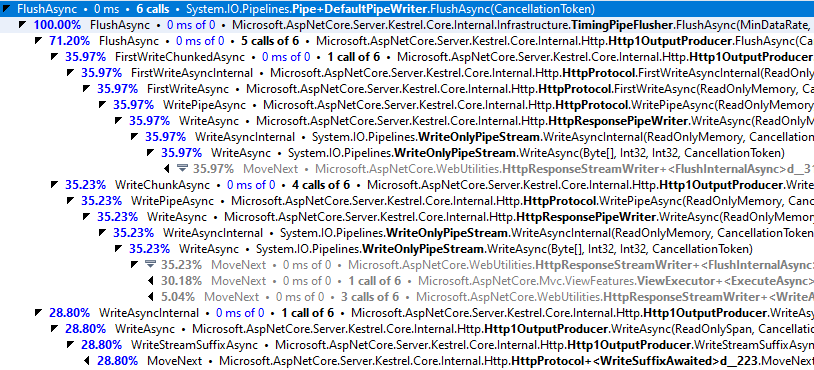Click 'HttpResponsePipeWriter' text on 35.23% row
The width and height of the screenshot is (814, 370).
pyautogui.click(x=586, y=217)
